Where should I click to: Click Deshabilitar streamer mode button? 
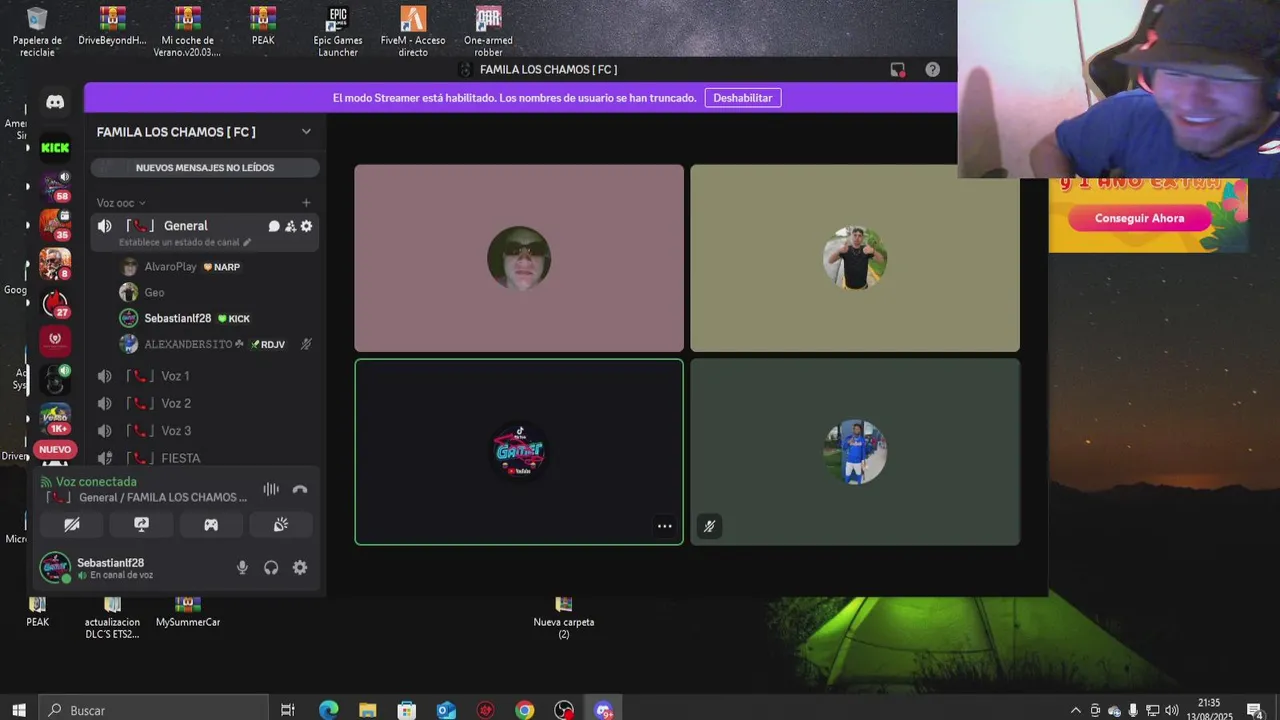[743, 98]
